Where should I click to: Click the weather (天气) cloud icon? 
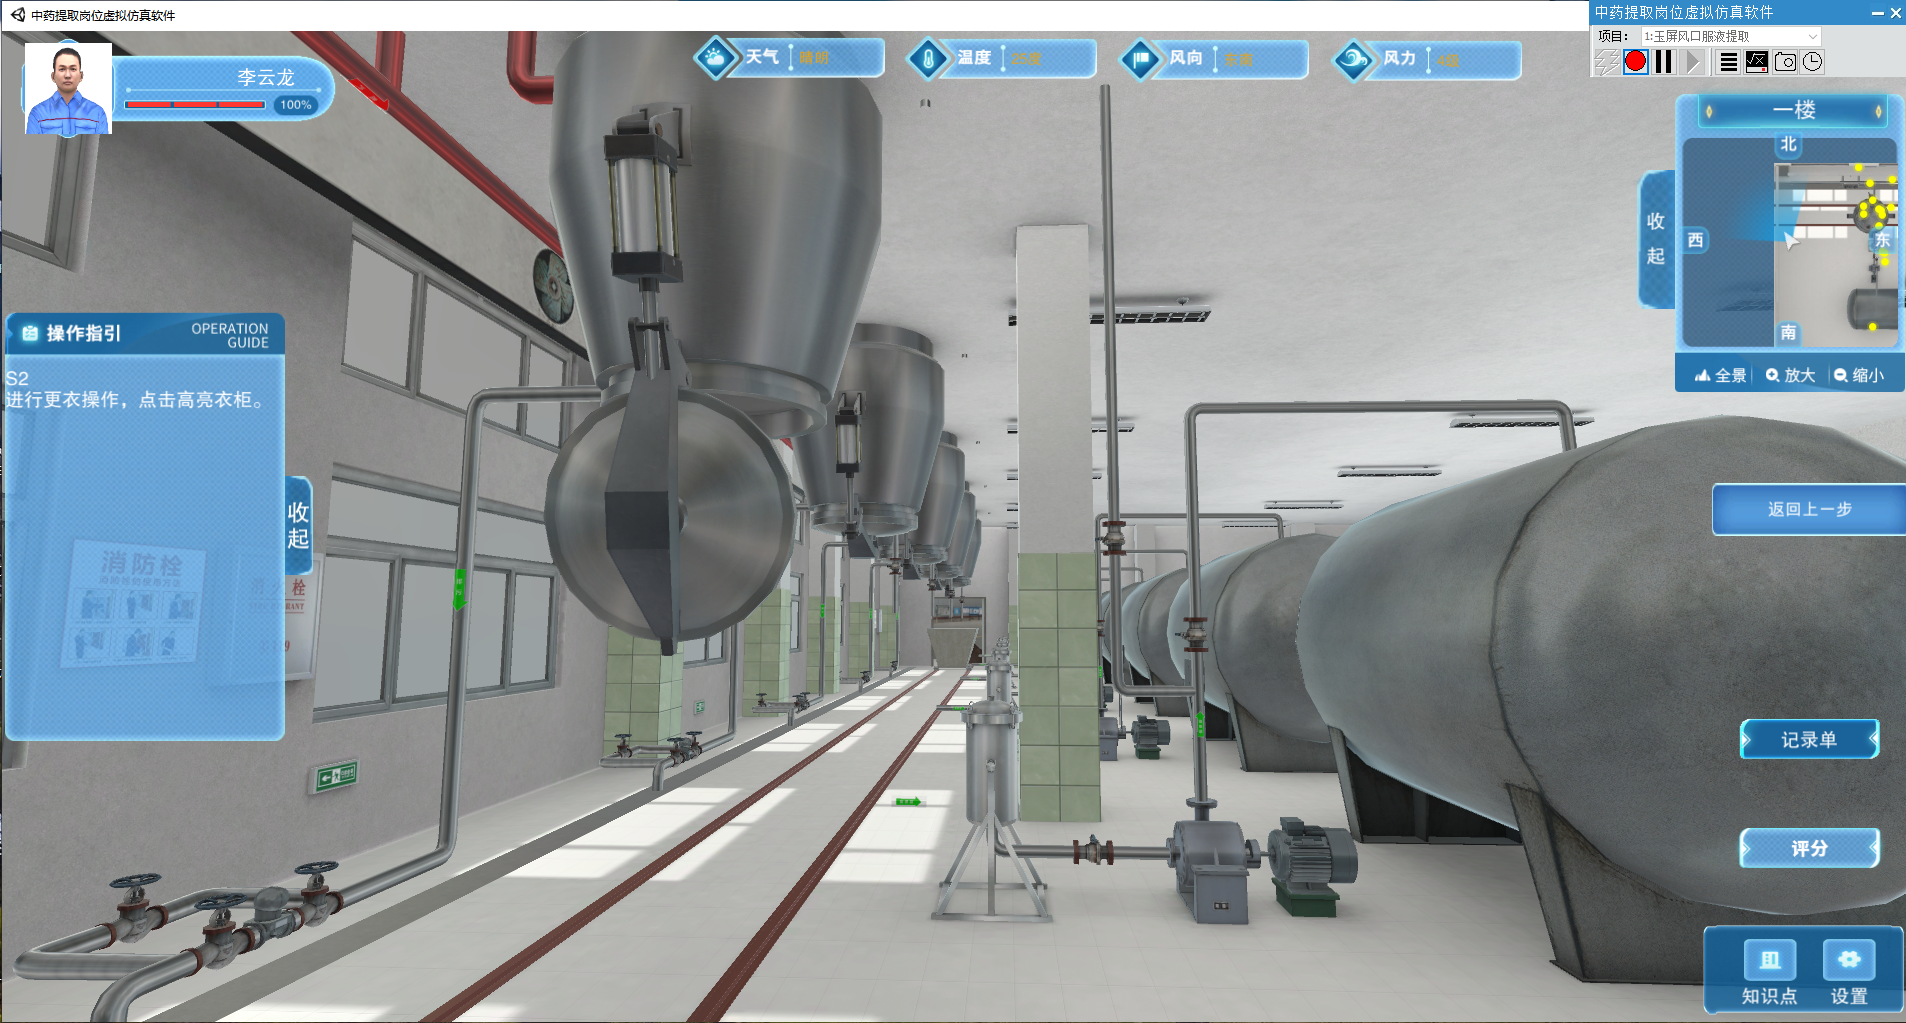[715, 58]
